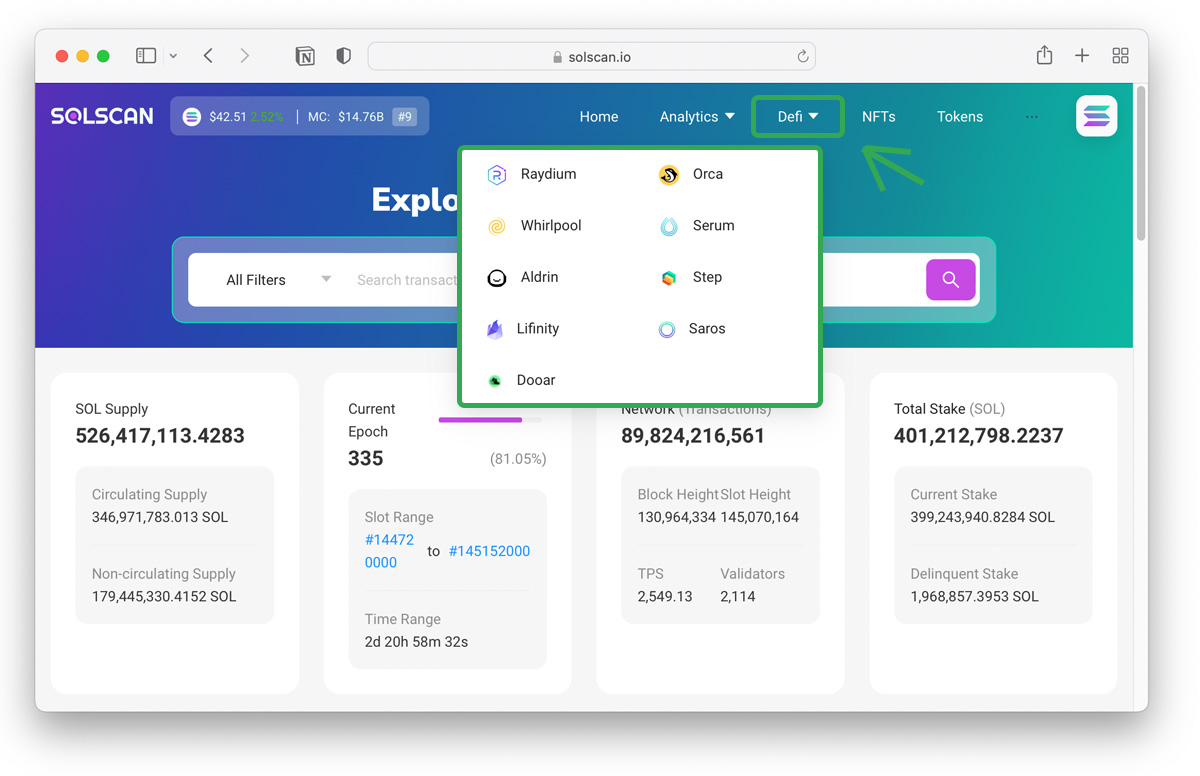
Task: Click Non-circulating Supply 179,445,330.4152 SOL
Action: pyautogui.click(x=164, y=596)
